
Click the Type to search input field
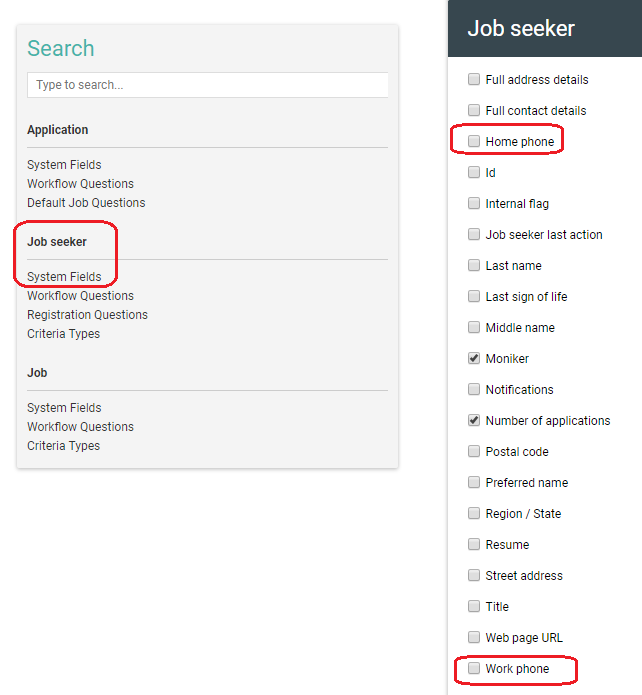(207, 85)
